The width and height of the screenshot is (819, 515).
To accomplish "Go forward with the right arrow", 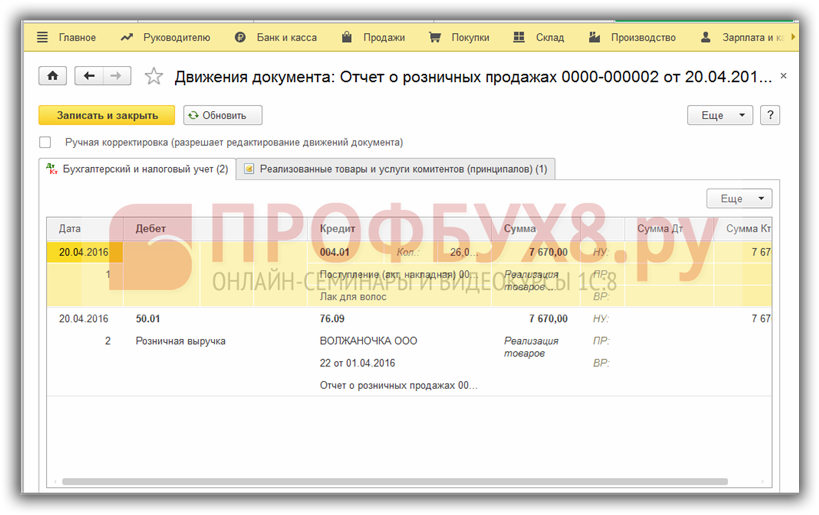I will click(116, 76).
